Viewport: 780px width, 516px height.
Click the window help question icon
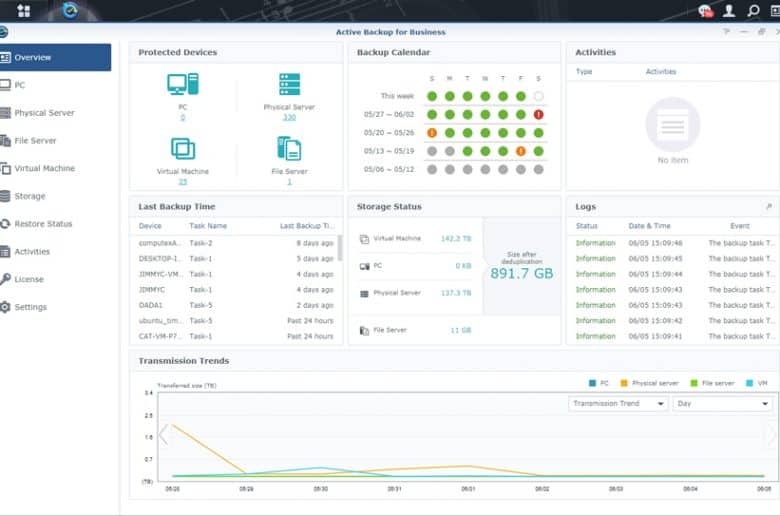click(x=726, y=32)
